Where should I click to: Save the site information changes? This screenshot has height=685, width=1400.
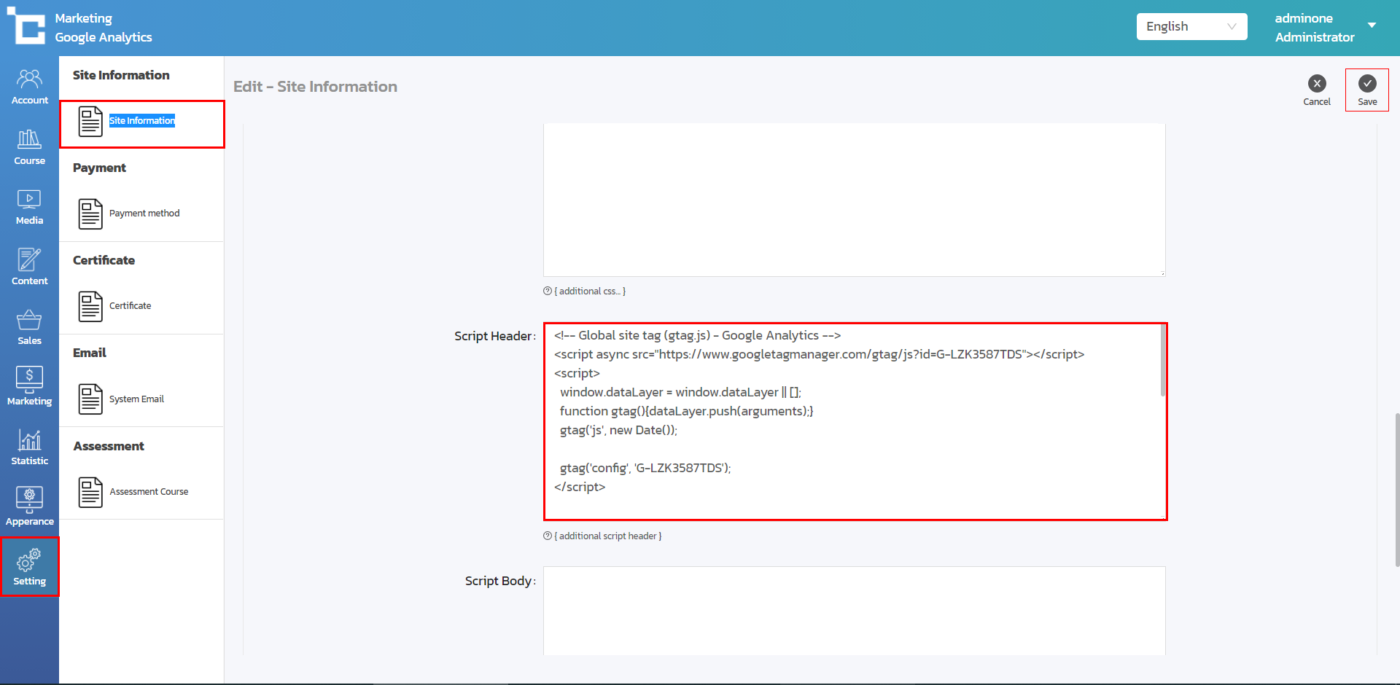(1367, 90)
